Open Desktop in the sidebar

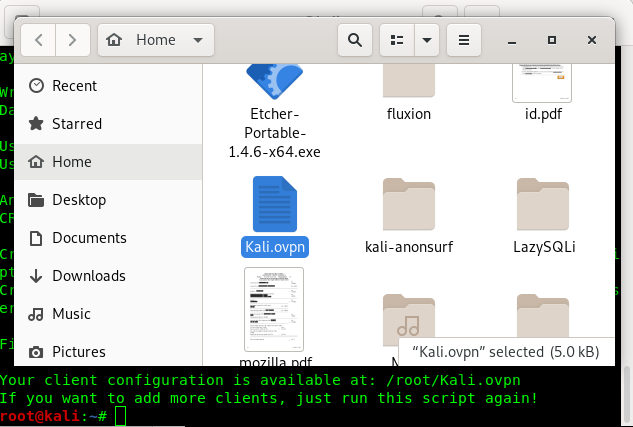coord(108,200)
